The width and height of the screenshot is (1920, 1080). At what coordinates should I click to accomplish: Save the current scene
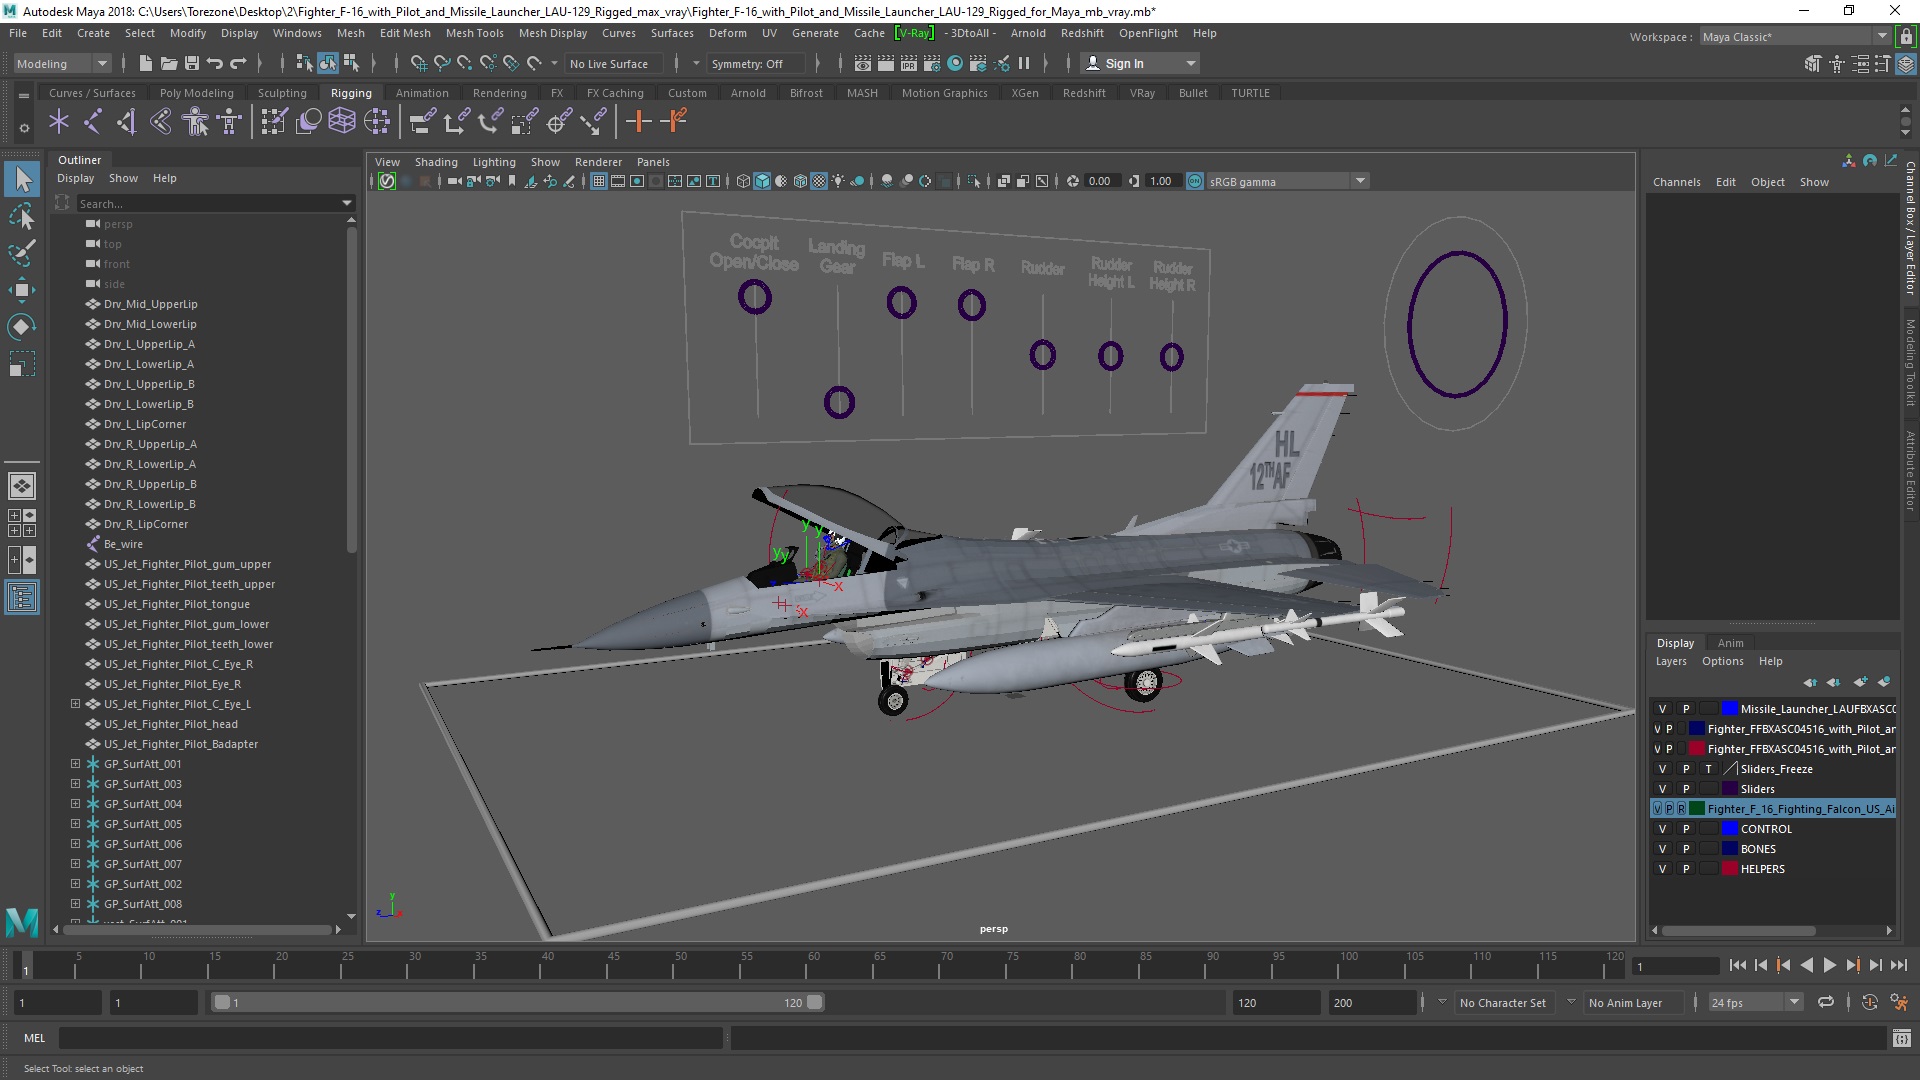point(191,63)
